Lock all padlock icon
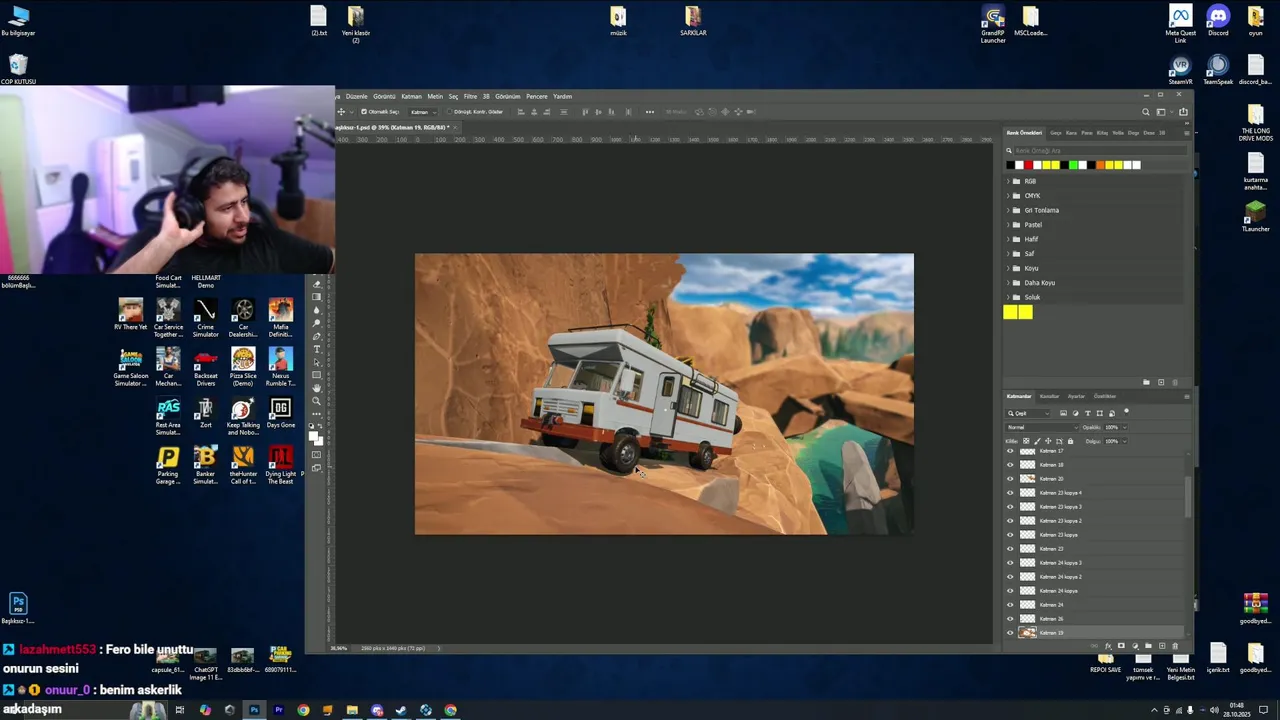Image resolution: width=1280 pixels, height=720 pixels. (x=1070, y=441)
